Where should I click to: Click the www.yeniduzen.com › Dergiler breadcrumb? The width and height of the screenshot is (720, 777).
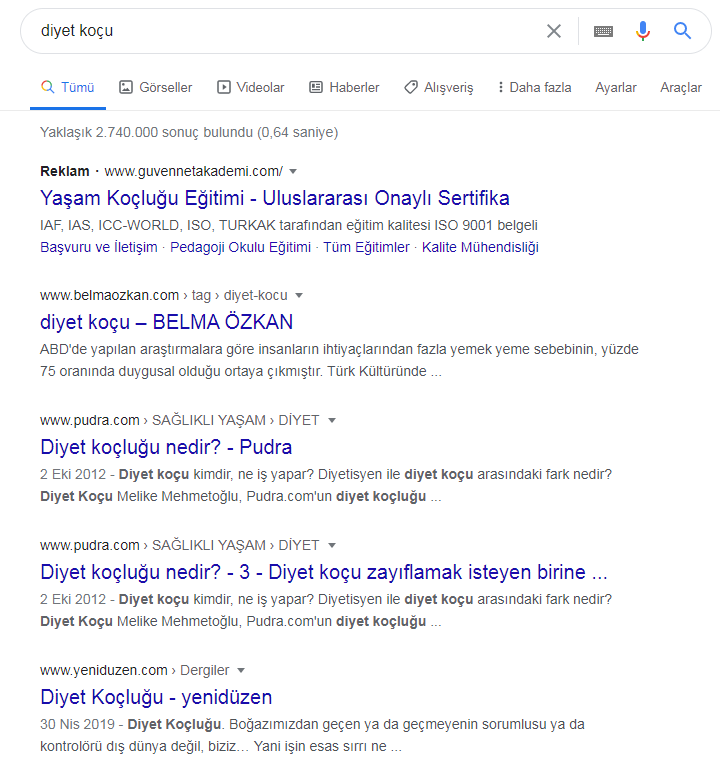(134, 670)
